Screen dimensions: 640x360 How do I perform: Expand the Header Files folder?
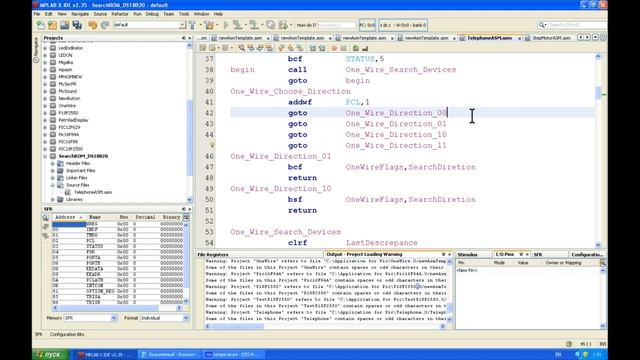[x=53, y=164]
